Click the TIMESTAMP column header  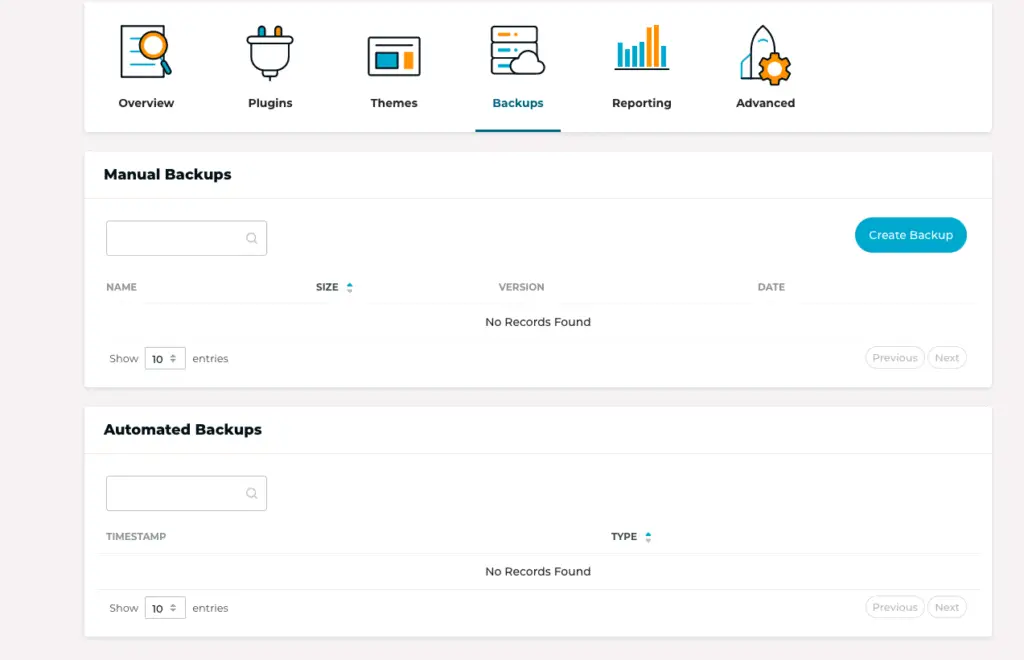point(136,537)
